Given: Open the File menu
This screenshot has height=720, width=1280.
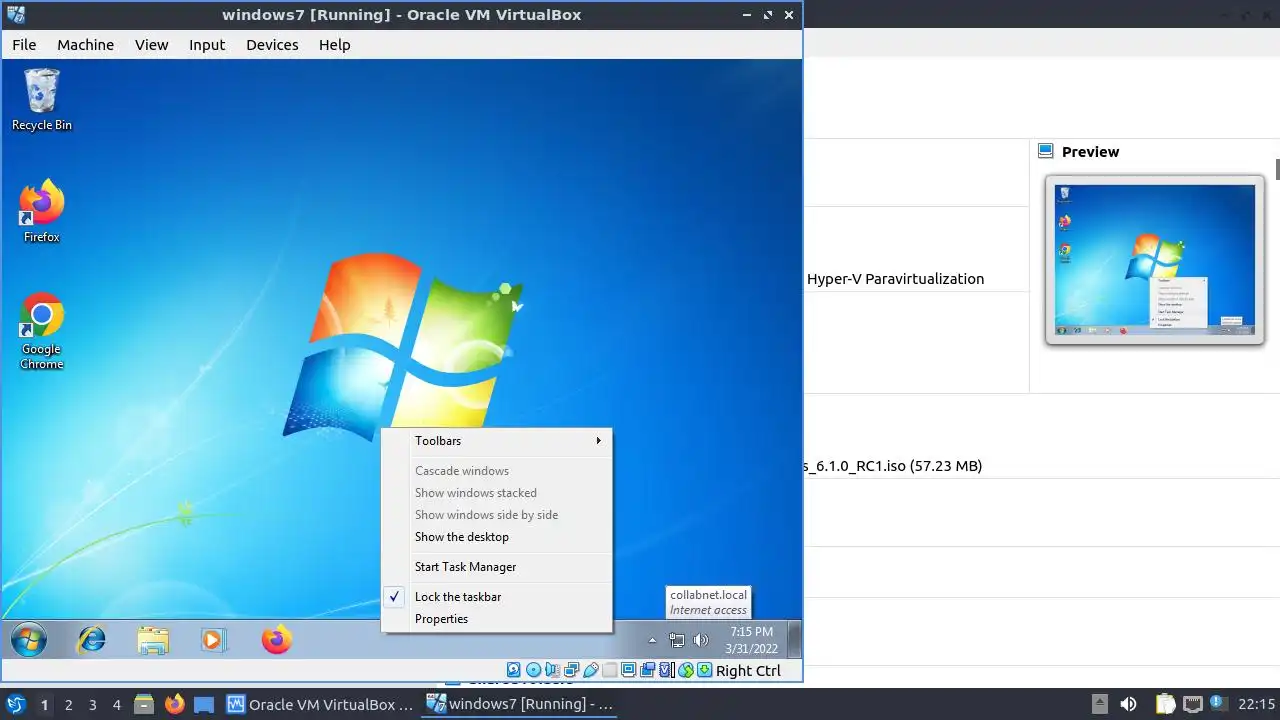Looking at the screenshot, I should pyautogui.click(x=24, y=45).
